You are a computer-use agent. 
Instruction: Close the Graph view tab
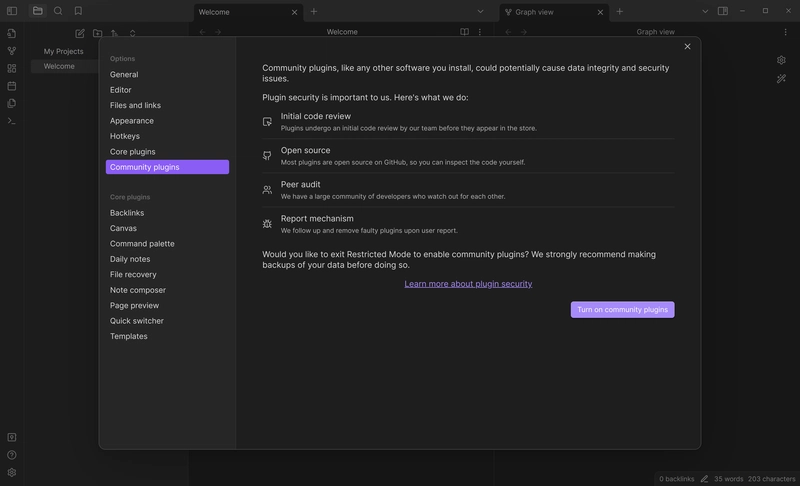pos(600,12)
